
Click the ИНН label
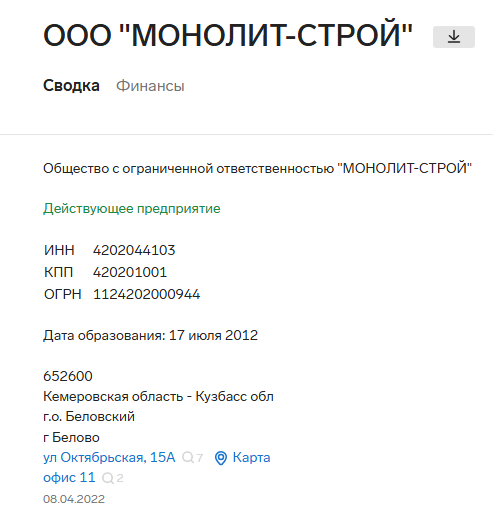59,250
